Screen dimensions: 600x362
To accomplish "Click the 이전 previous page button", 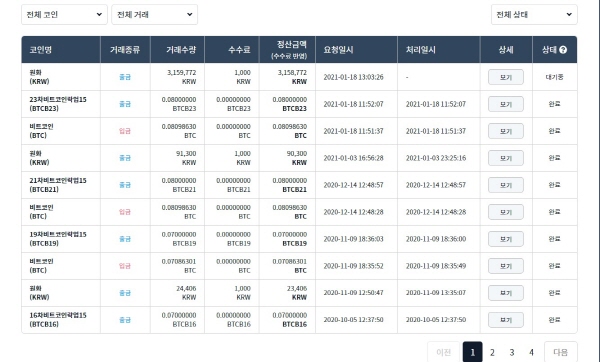I will tap(443, 352).
